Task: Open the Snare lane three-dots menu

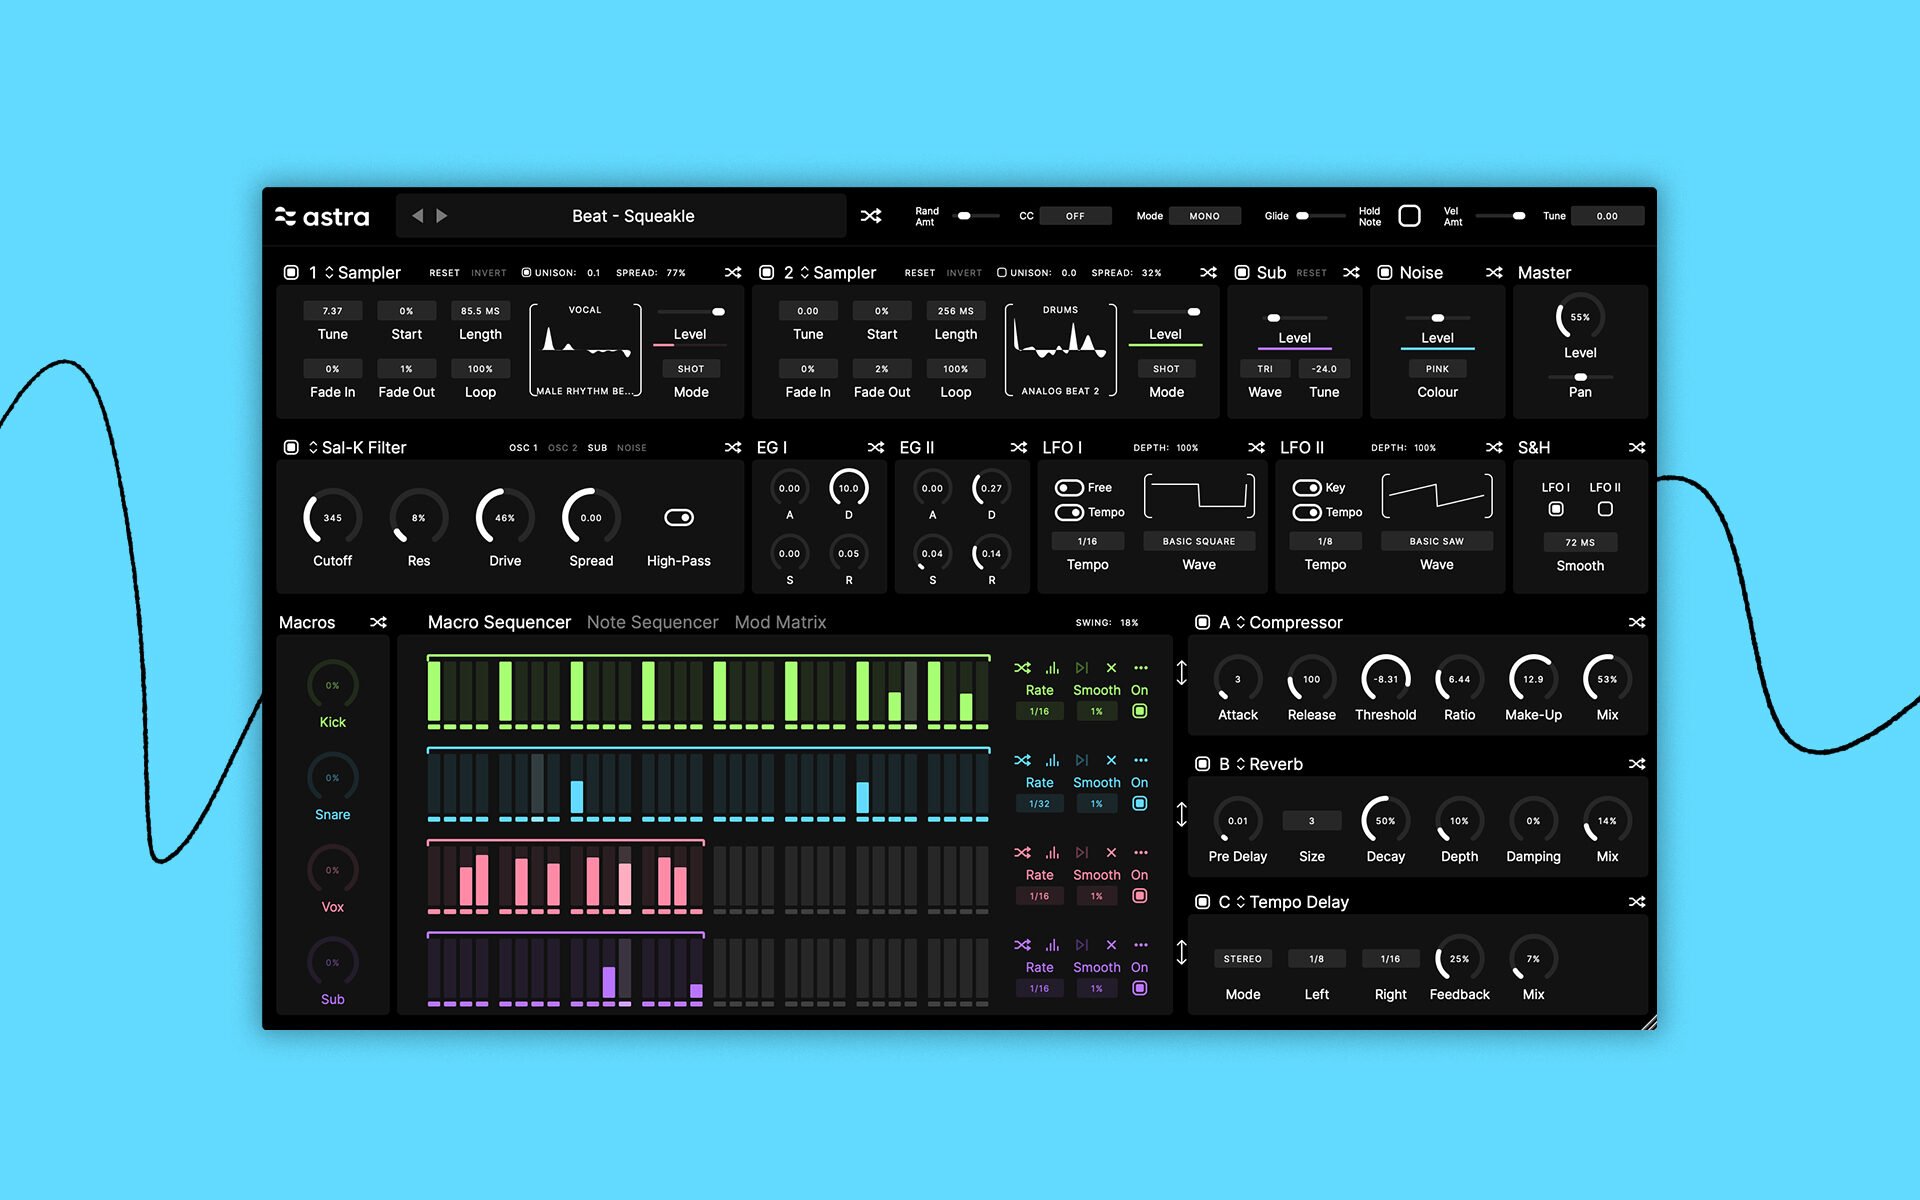Action: point(1140,760)
